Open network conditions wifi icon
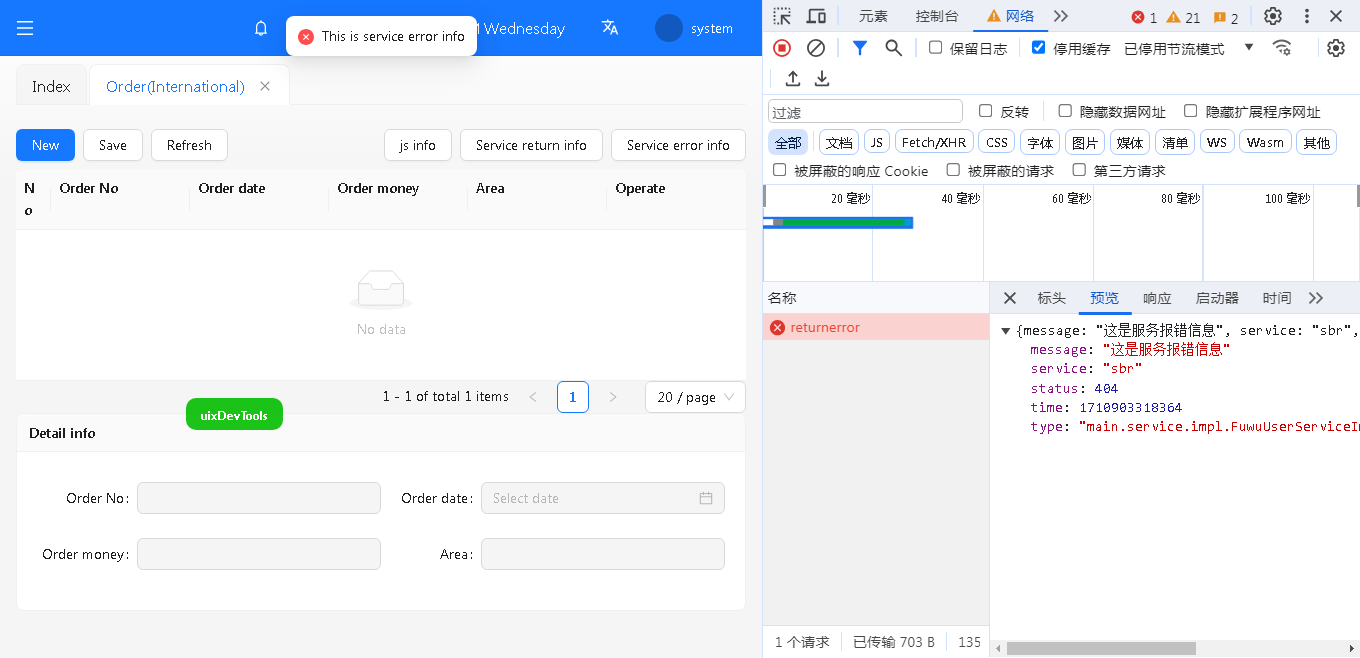The height and width of the screenshot is (658, 1360). (x=1282, y=47)
